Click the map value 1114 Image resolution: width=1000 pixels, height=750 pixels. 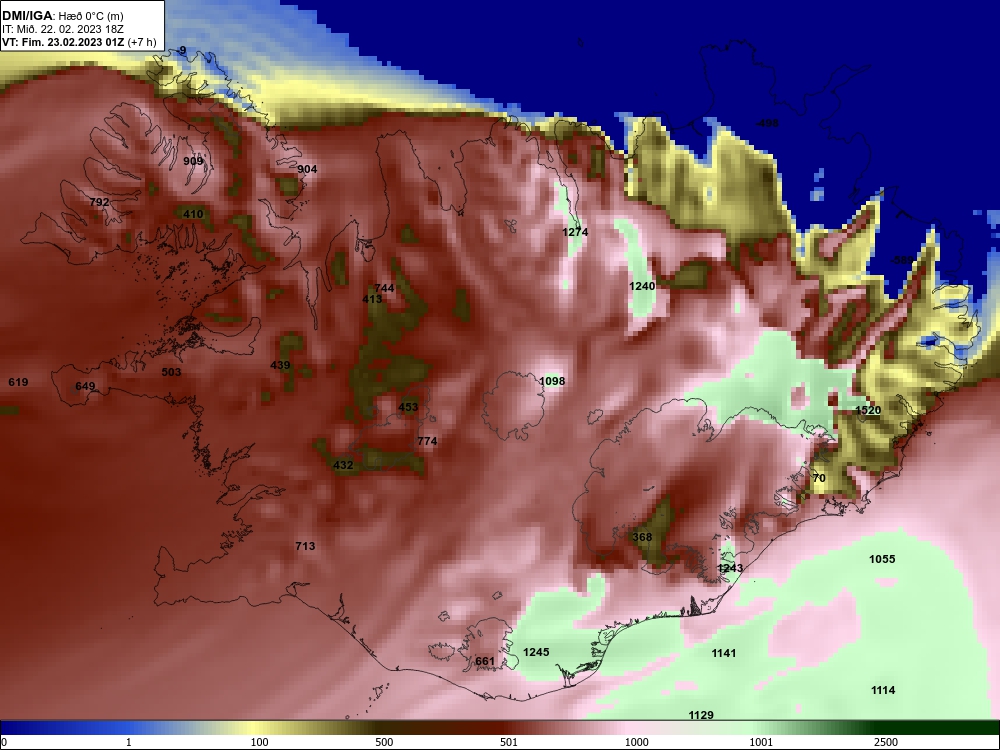pos(883,690)
